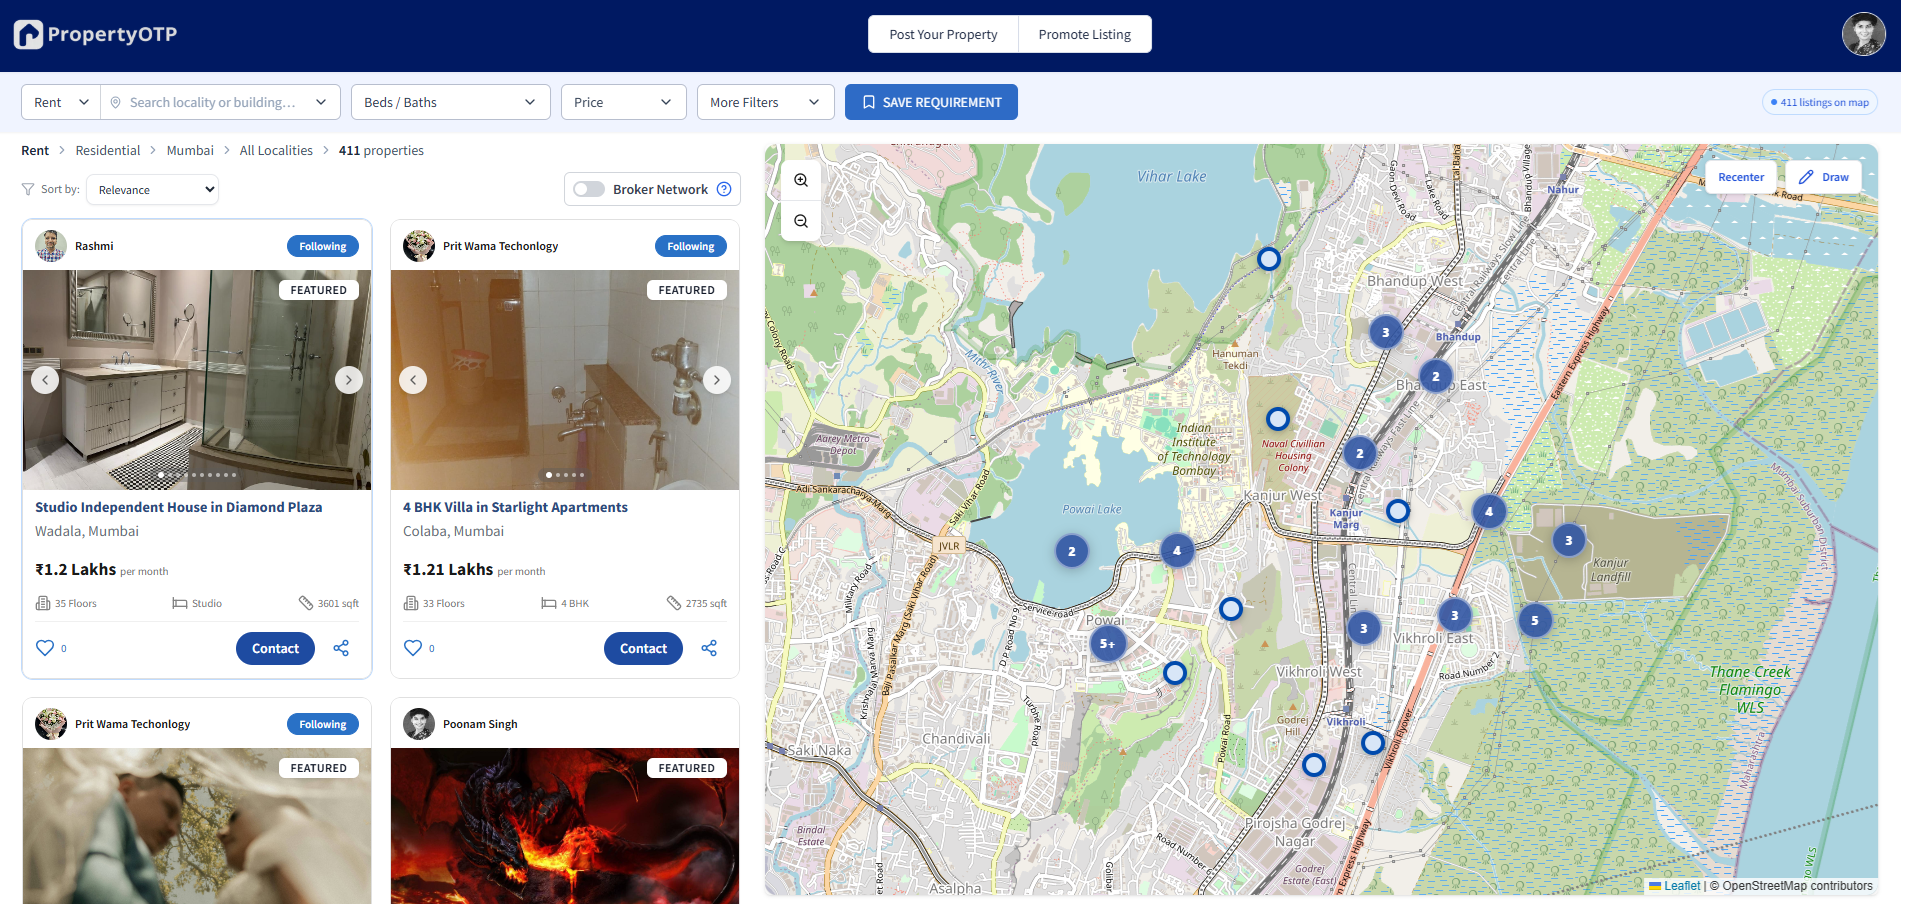
Task: Open 4 BHK Villa in Starlight Apartments title
Action: pos(515,507)
